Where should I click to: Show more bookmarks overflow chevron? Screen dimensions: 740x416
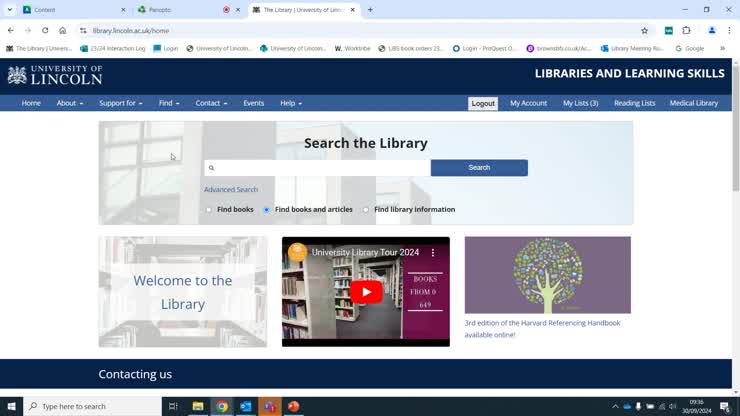pos(722,48)
